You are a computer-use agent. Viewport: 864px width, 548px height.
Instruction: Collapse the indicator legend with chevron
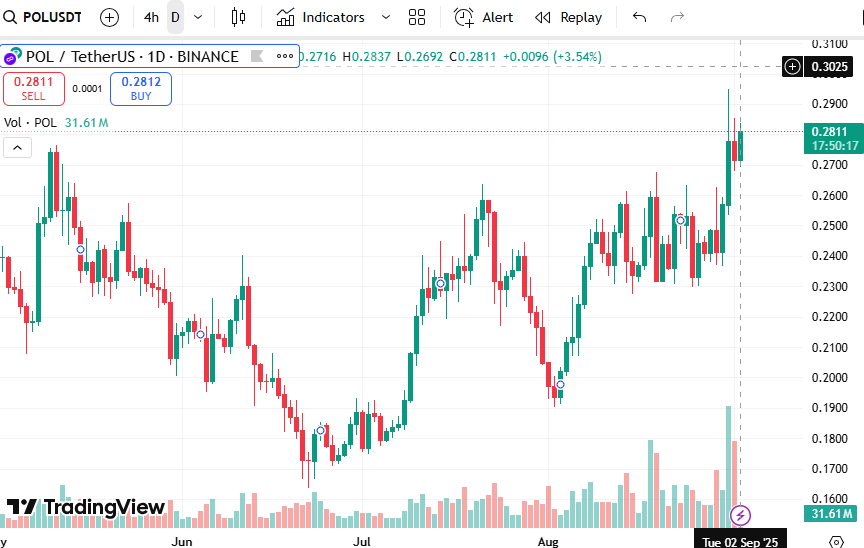(x=18, y=148)
